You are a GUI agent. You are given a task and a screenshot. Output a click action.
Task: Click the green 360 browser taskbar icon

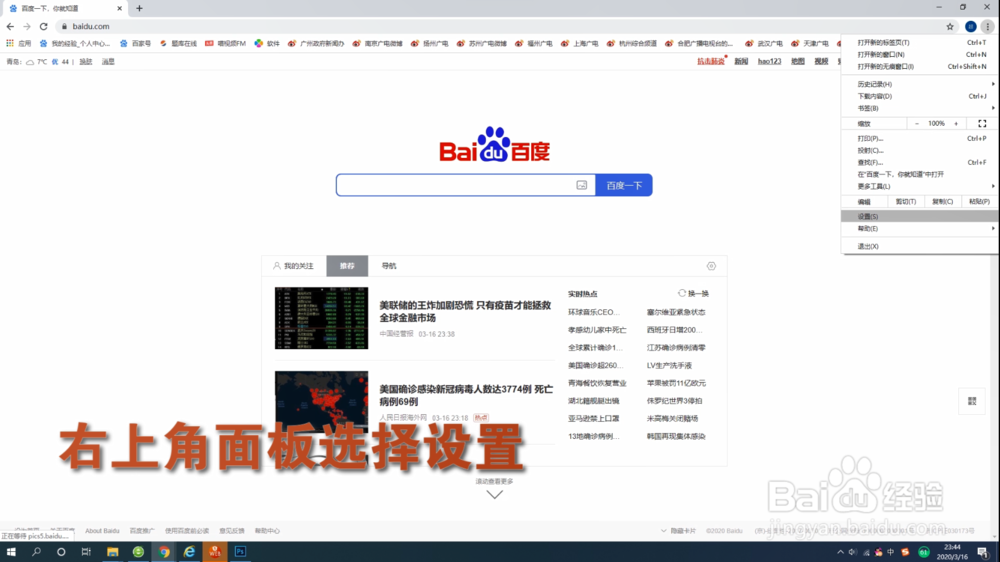(138, 552)
